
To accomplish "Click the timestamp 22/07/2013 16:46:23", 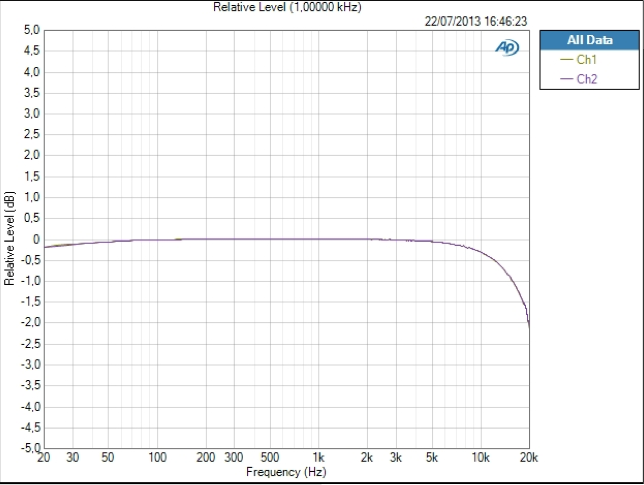I will 476,21.
